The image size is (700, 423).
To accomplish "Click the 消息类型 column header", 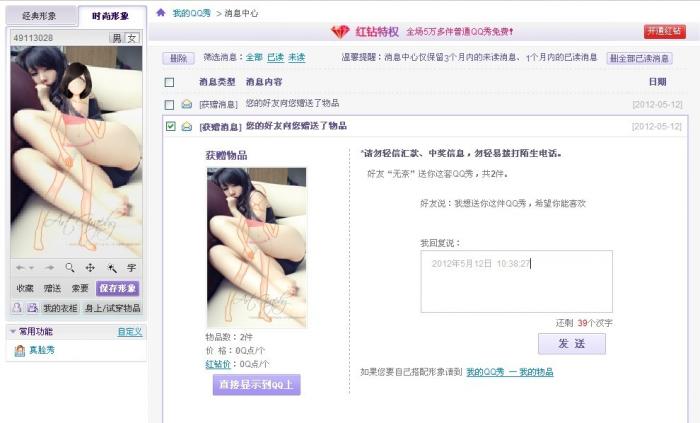I will (217, 82).
